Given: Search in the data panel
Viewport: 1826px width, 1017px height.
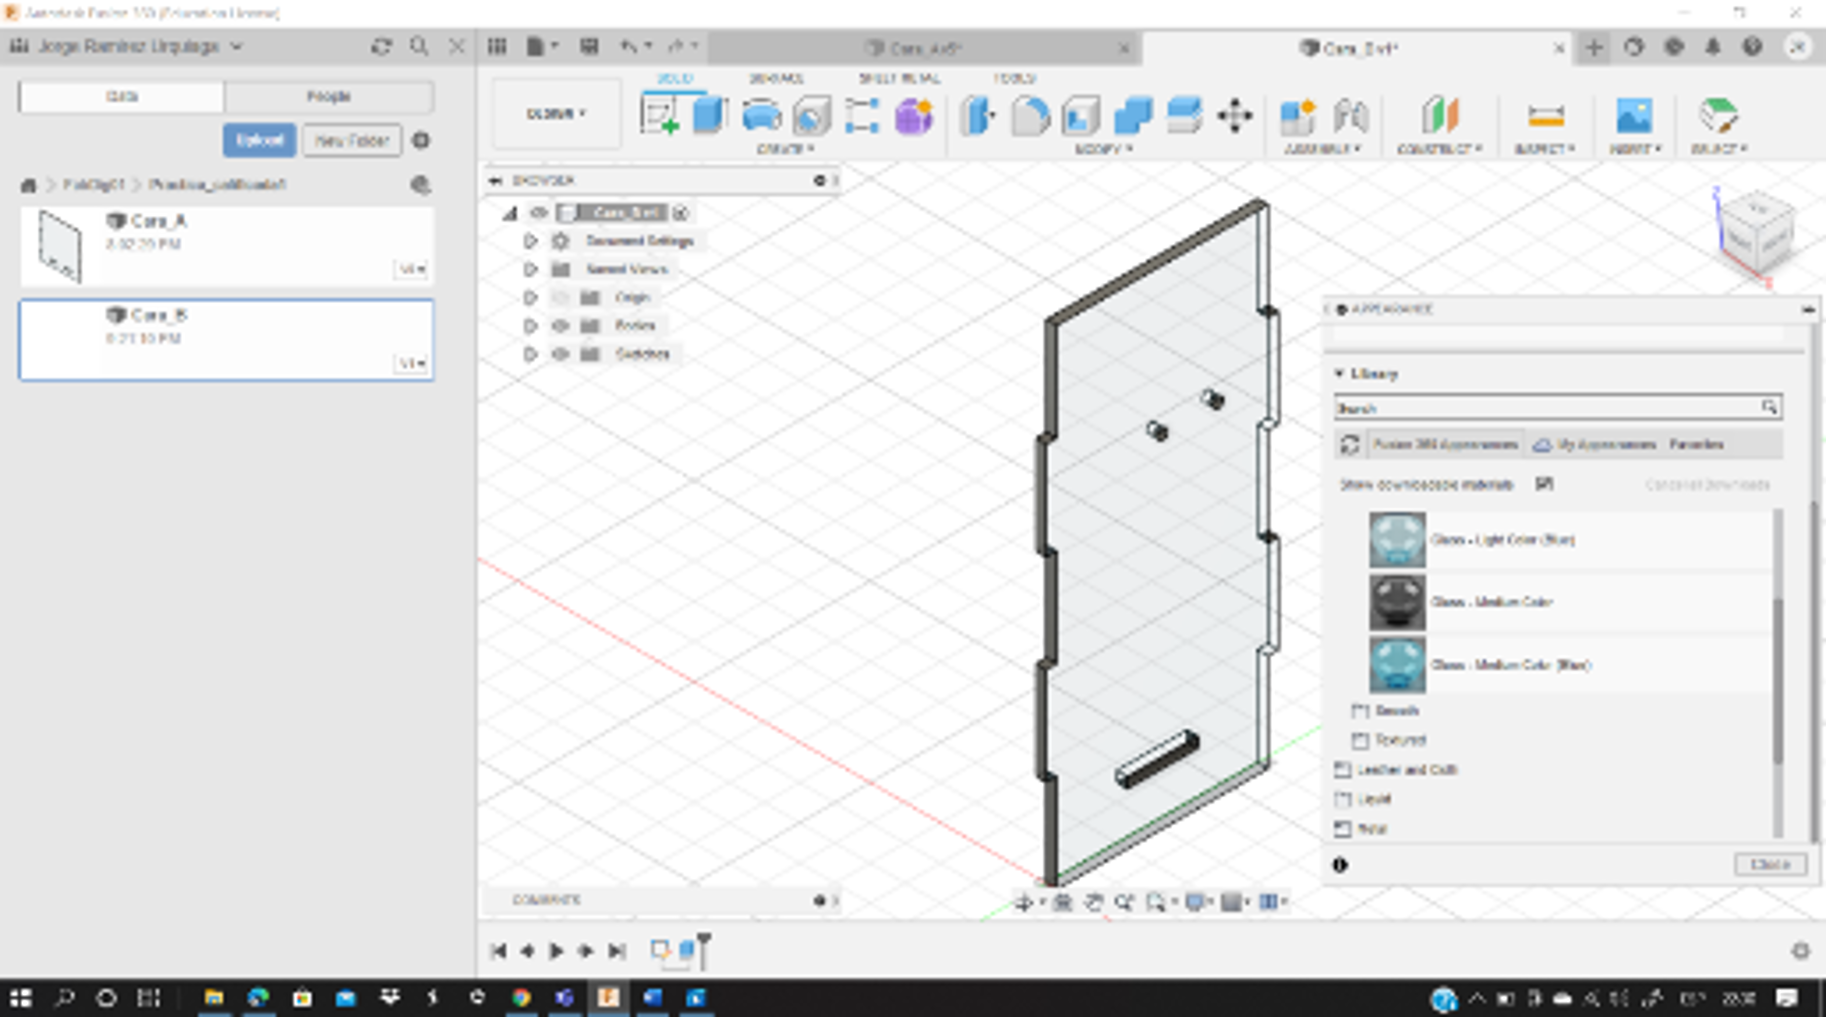Looking at the screenshot, I should tap(419, 46).
